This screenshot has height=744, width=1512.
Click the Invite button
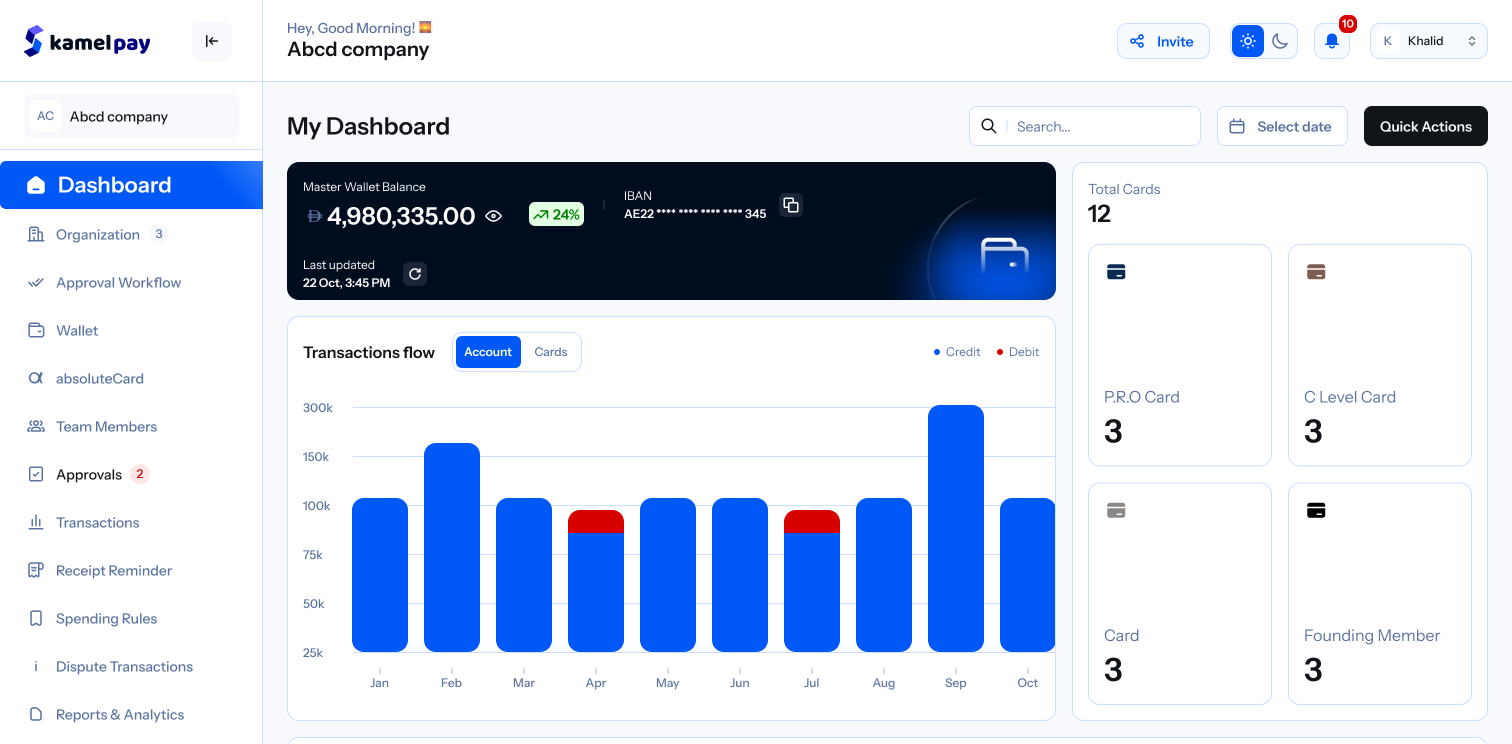[1163, 41]
